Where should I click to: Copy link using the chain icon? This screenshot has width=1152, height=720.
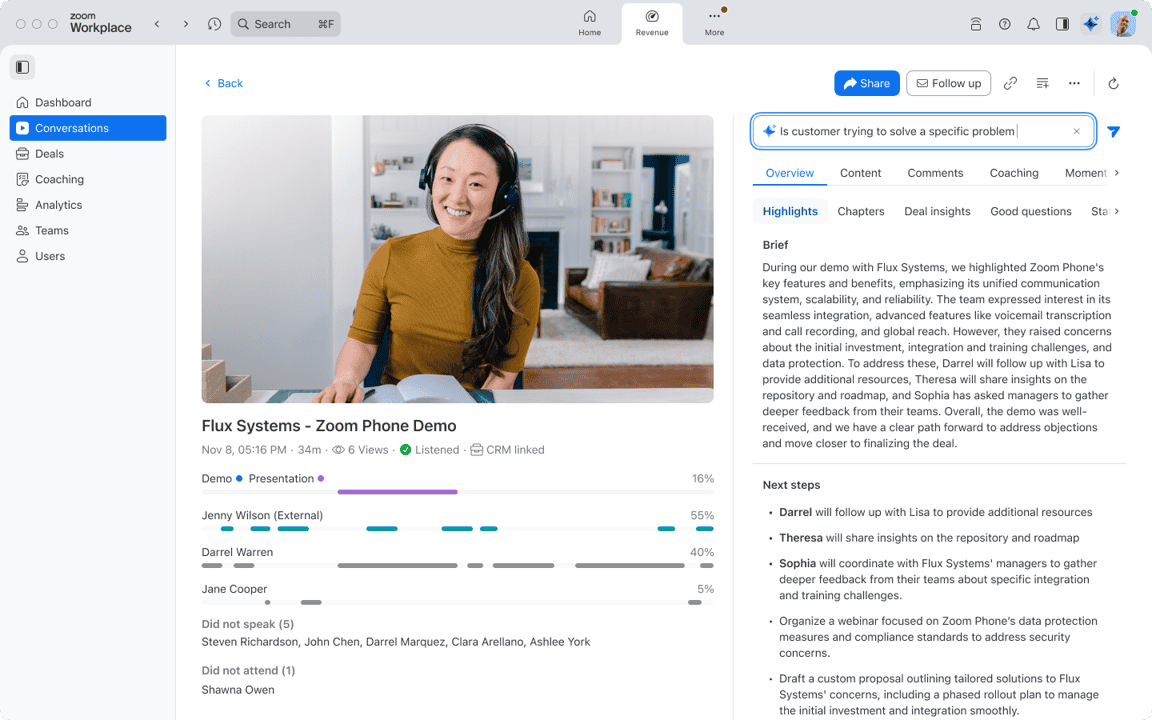tap(1010, 83)
